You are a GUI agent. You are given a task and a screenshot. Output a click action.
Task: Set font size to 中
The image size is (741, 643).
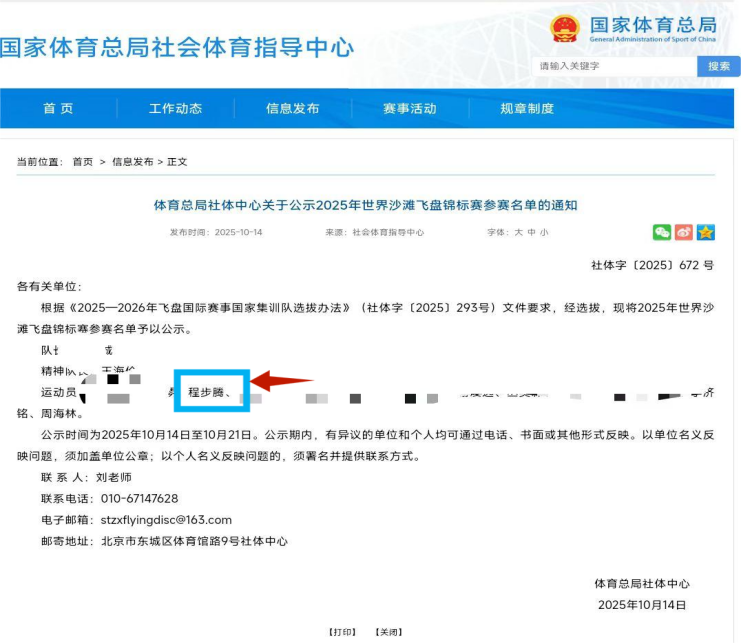(x=531, y=232)
